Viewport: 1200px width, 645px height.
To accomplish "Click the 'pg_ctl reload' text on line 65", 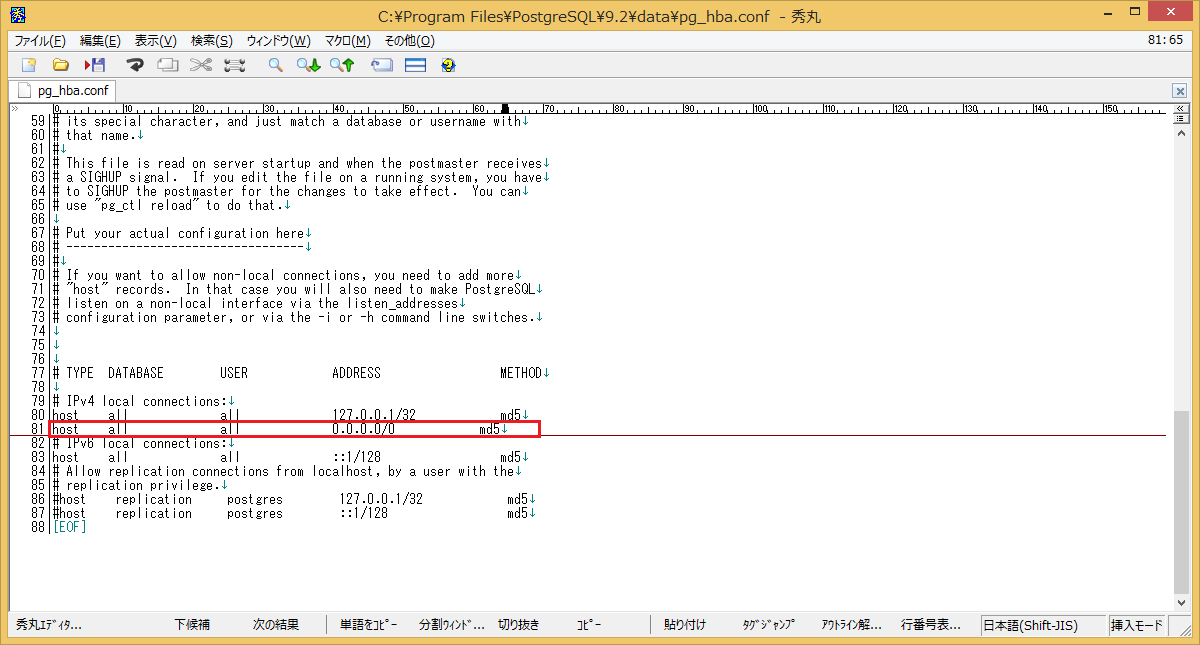I will click(x=147, y=205).
